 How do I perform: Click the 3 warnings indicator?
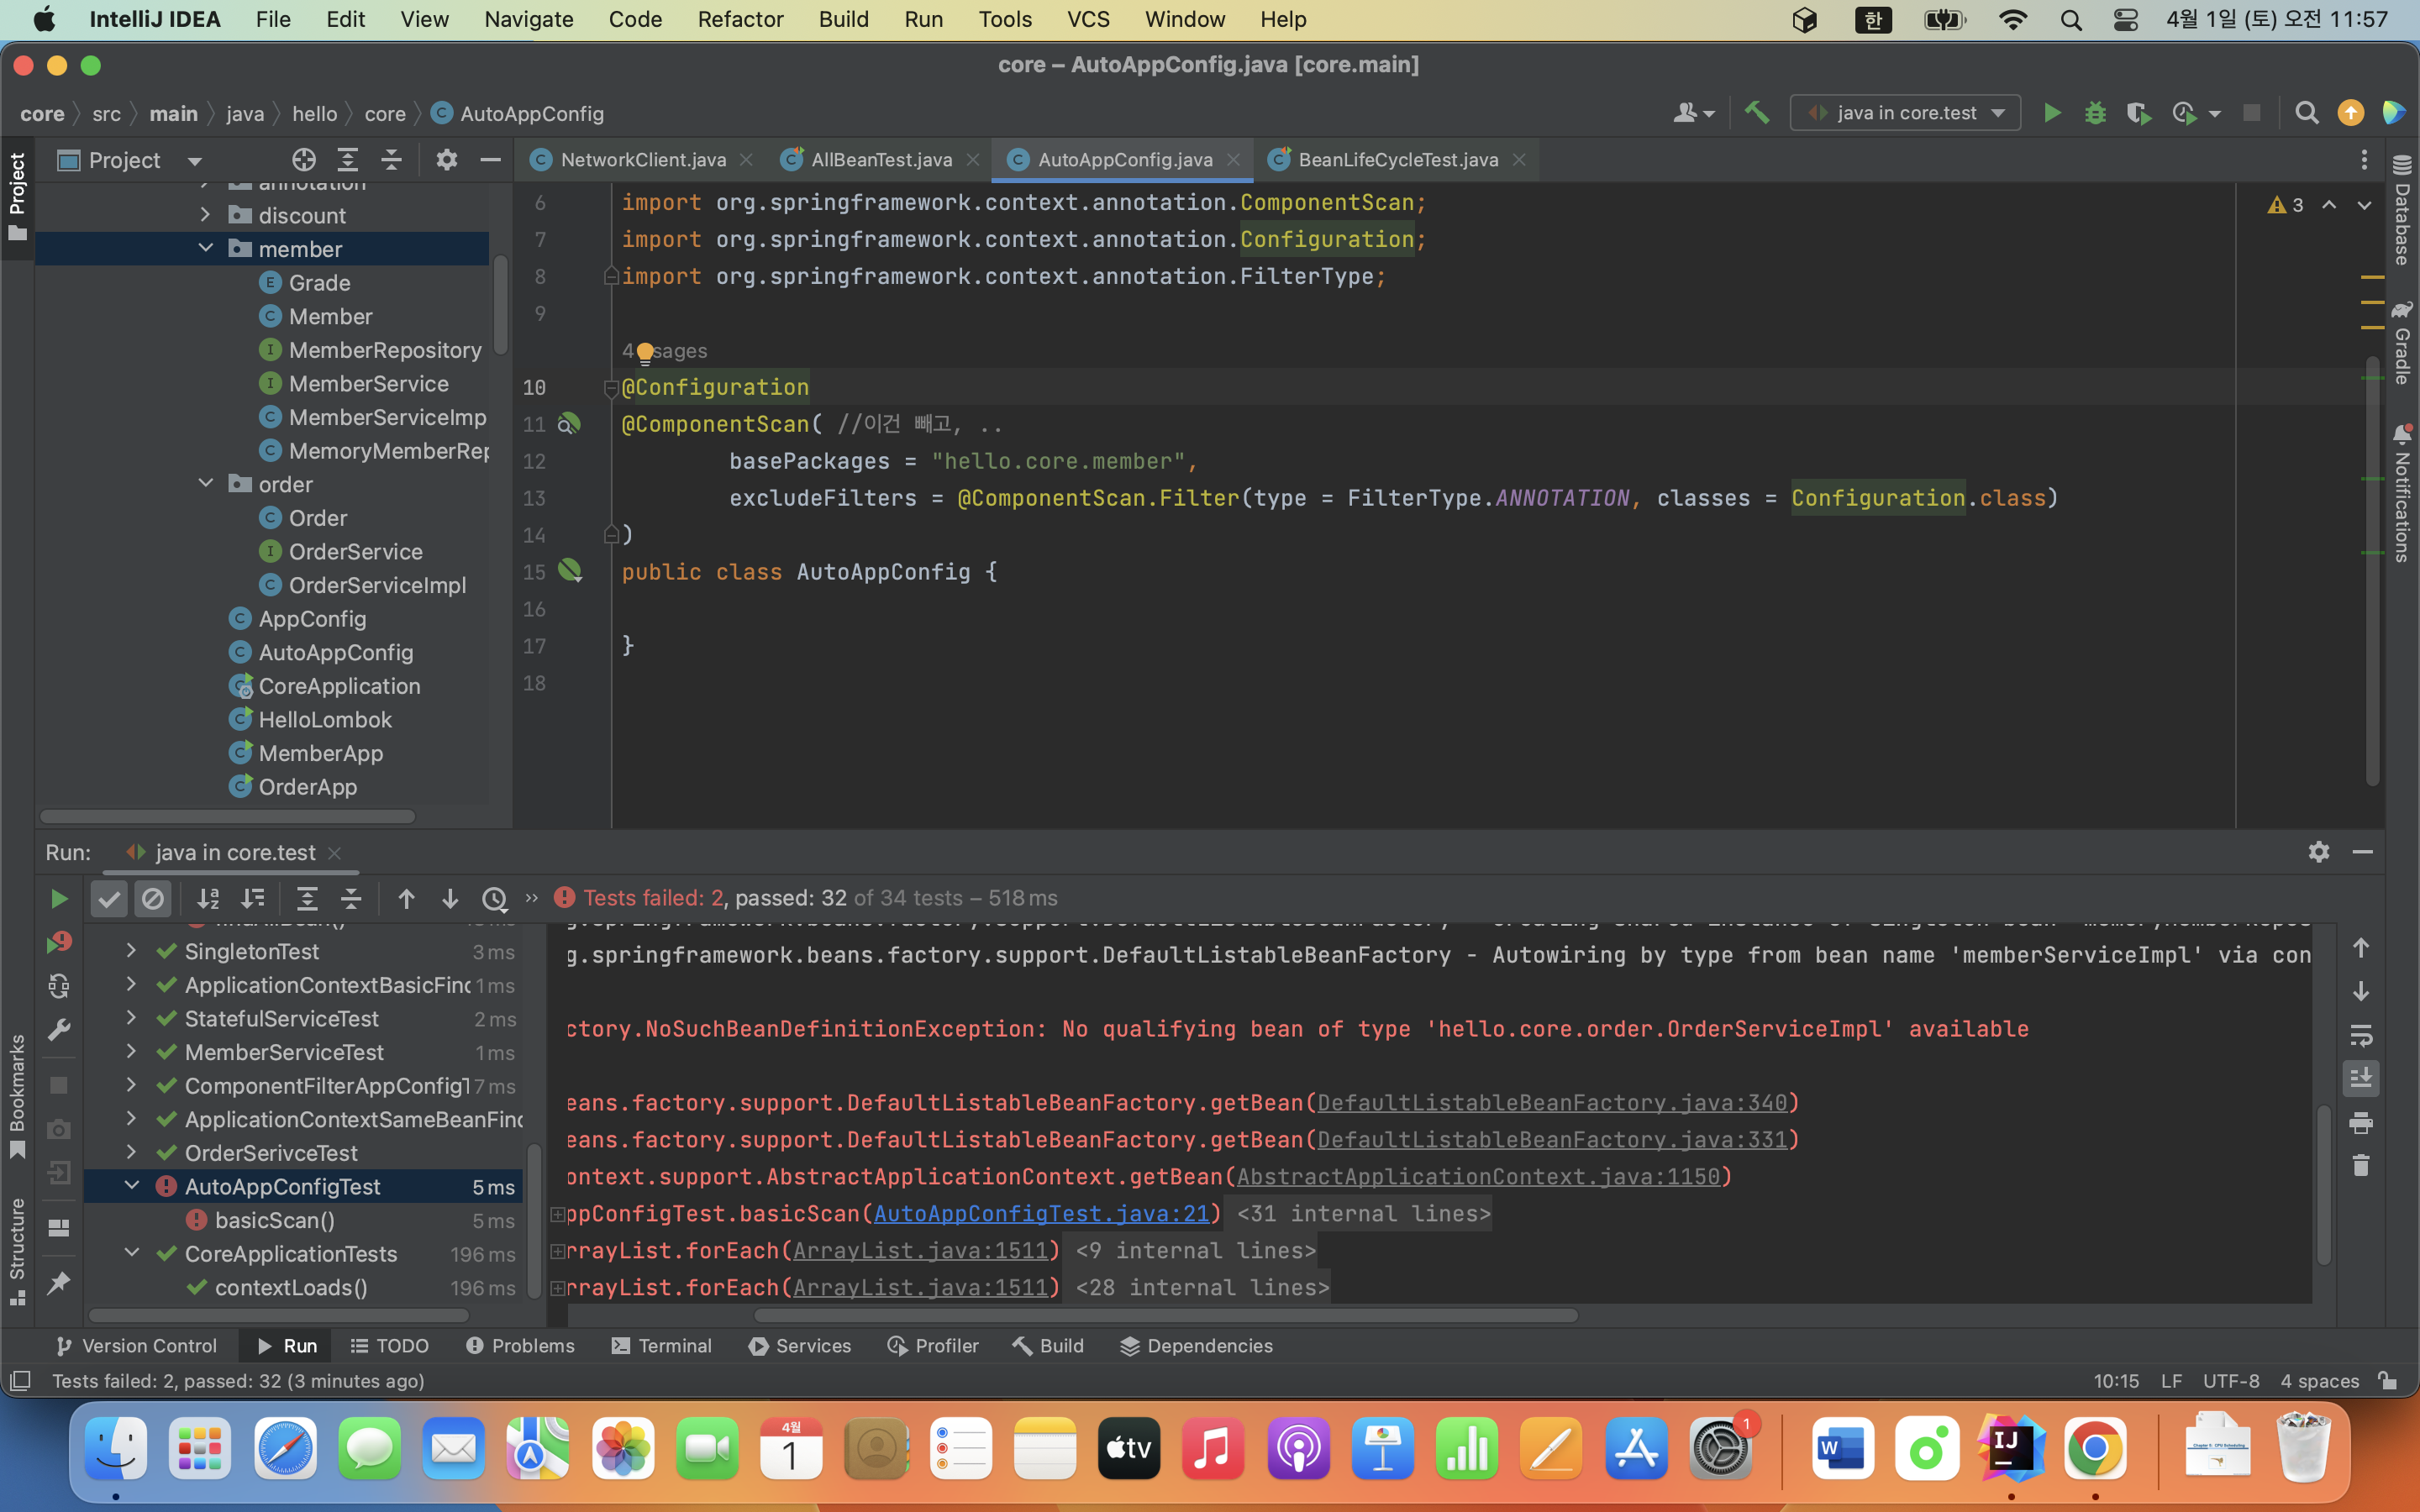pos(2286,205)
